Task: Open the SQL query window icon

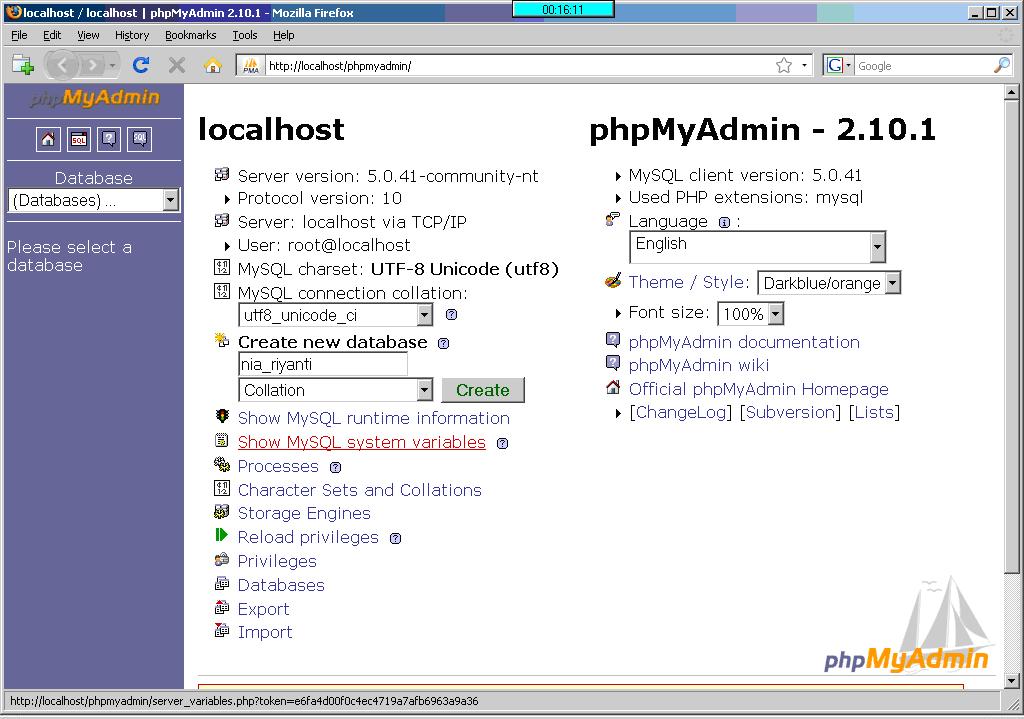Action: tap(79, 139)
